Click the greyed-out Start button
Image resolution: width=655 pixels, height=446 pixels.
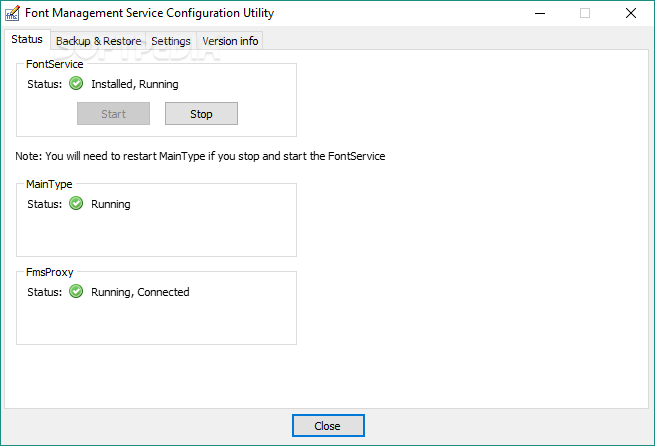(x=113, y=114)
